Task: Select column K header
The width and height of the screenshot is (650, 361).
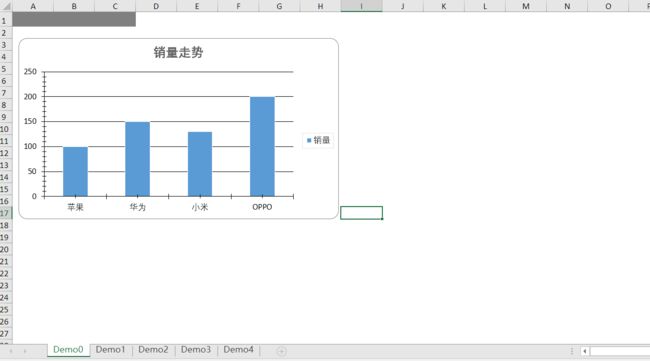Action: [444, 6]
